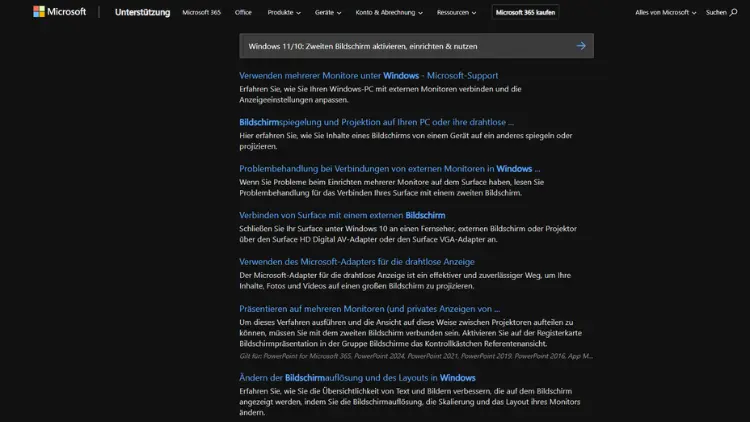Expand the Geräte dropdown
Viewport: 750px width, 422px height.
click(x=328, y=12)
